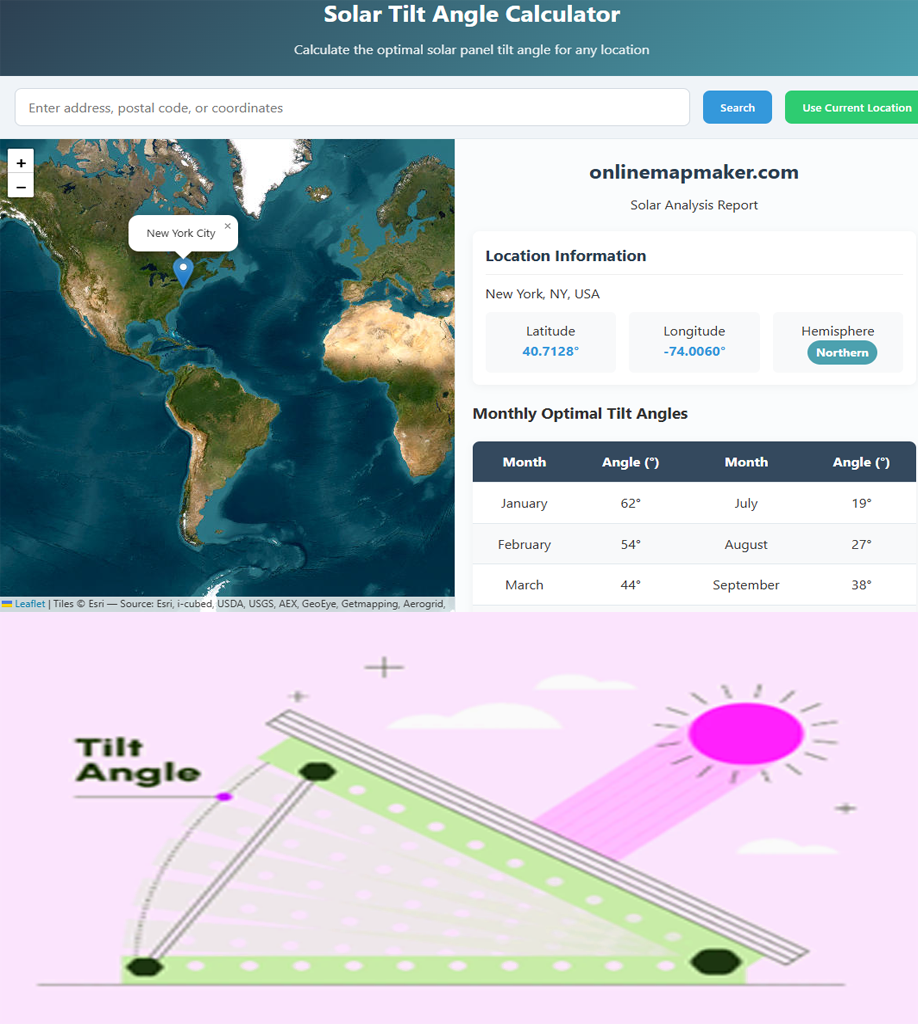Screen dimensions: 918x1024
Task: Click the New York City popup label
Action: point(181,233)
